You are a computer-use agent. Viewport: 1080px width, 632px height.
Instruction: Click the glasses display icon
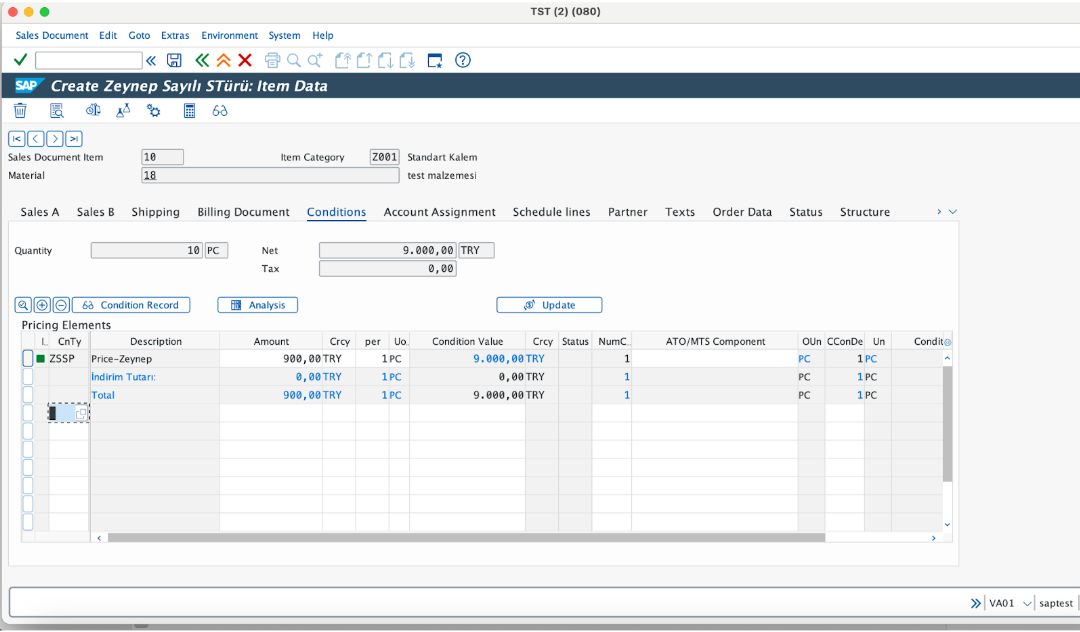220,110
